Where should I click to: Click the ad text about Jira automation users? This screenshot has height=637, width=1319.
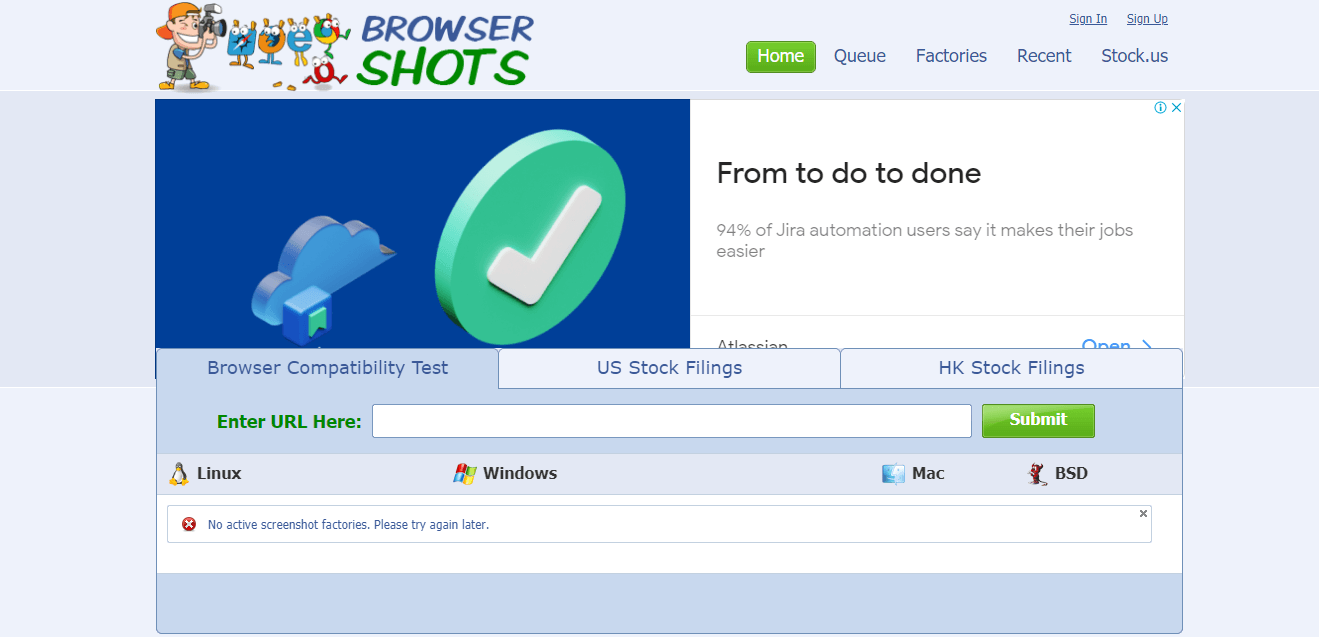pos(925,240)
